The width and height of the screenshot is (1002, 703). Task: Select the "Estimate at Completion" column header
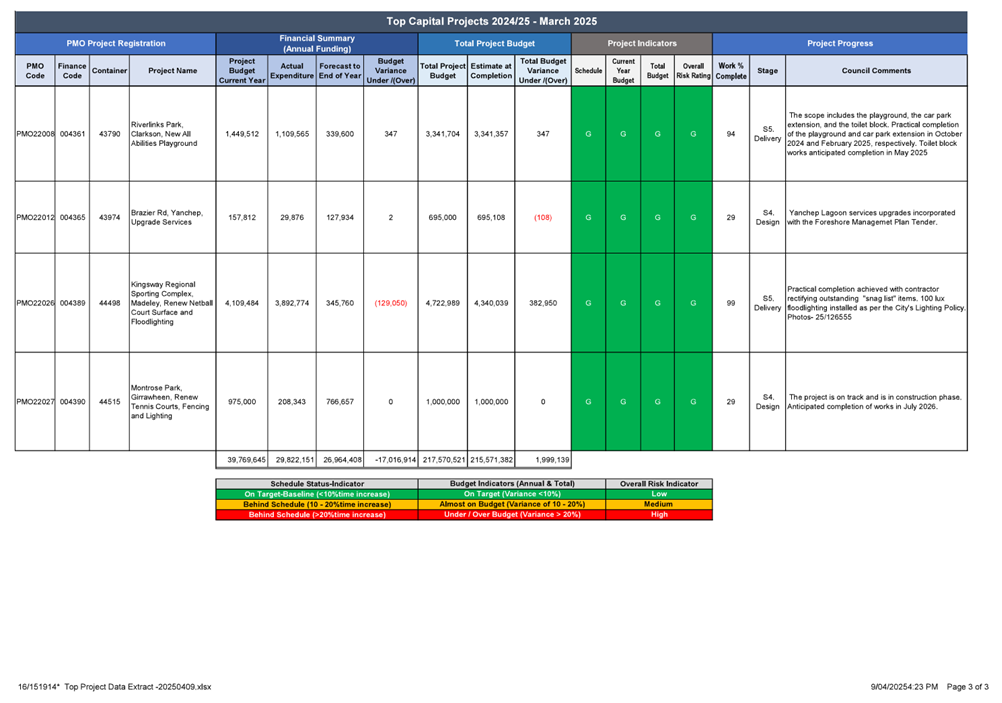click(x=491, y=70)
